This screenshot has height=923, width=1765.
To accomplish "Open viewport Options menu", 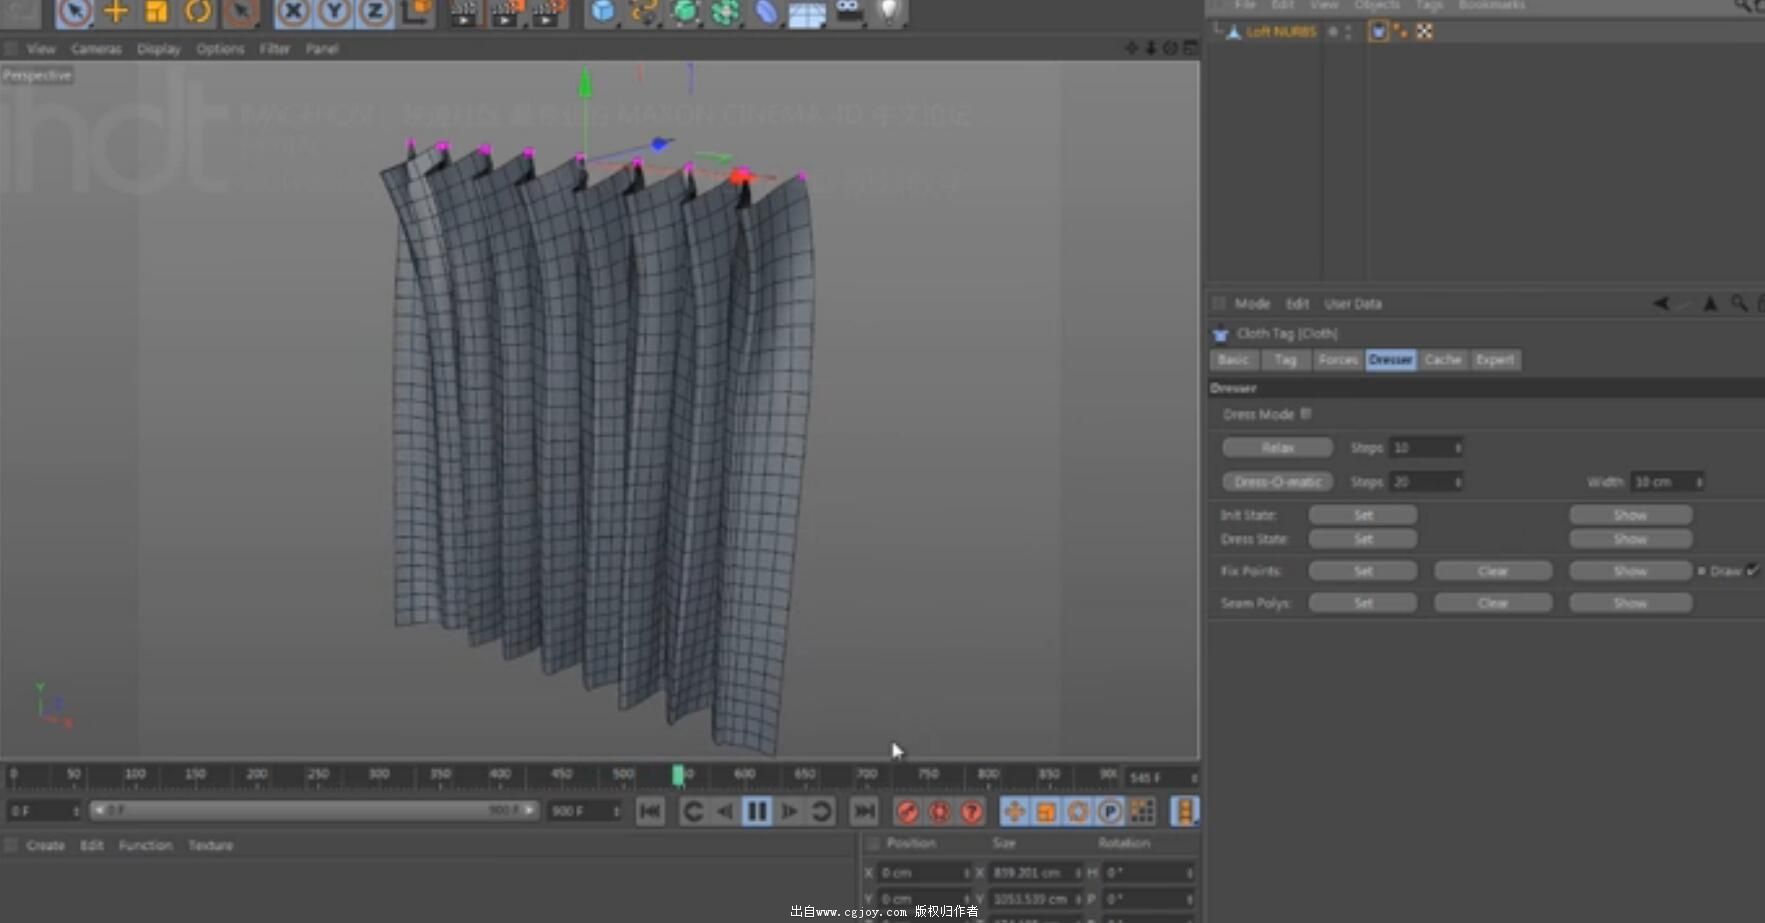I will [x=220, y=48].
